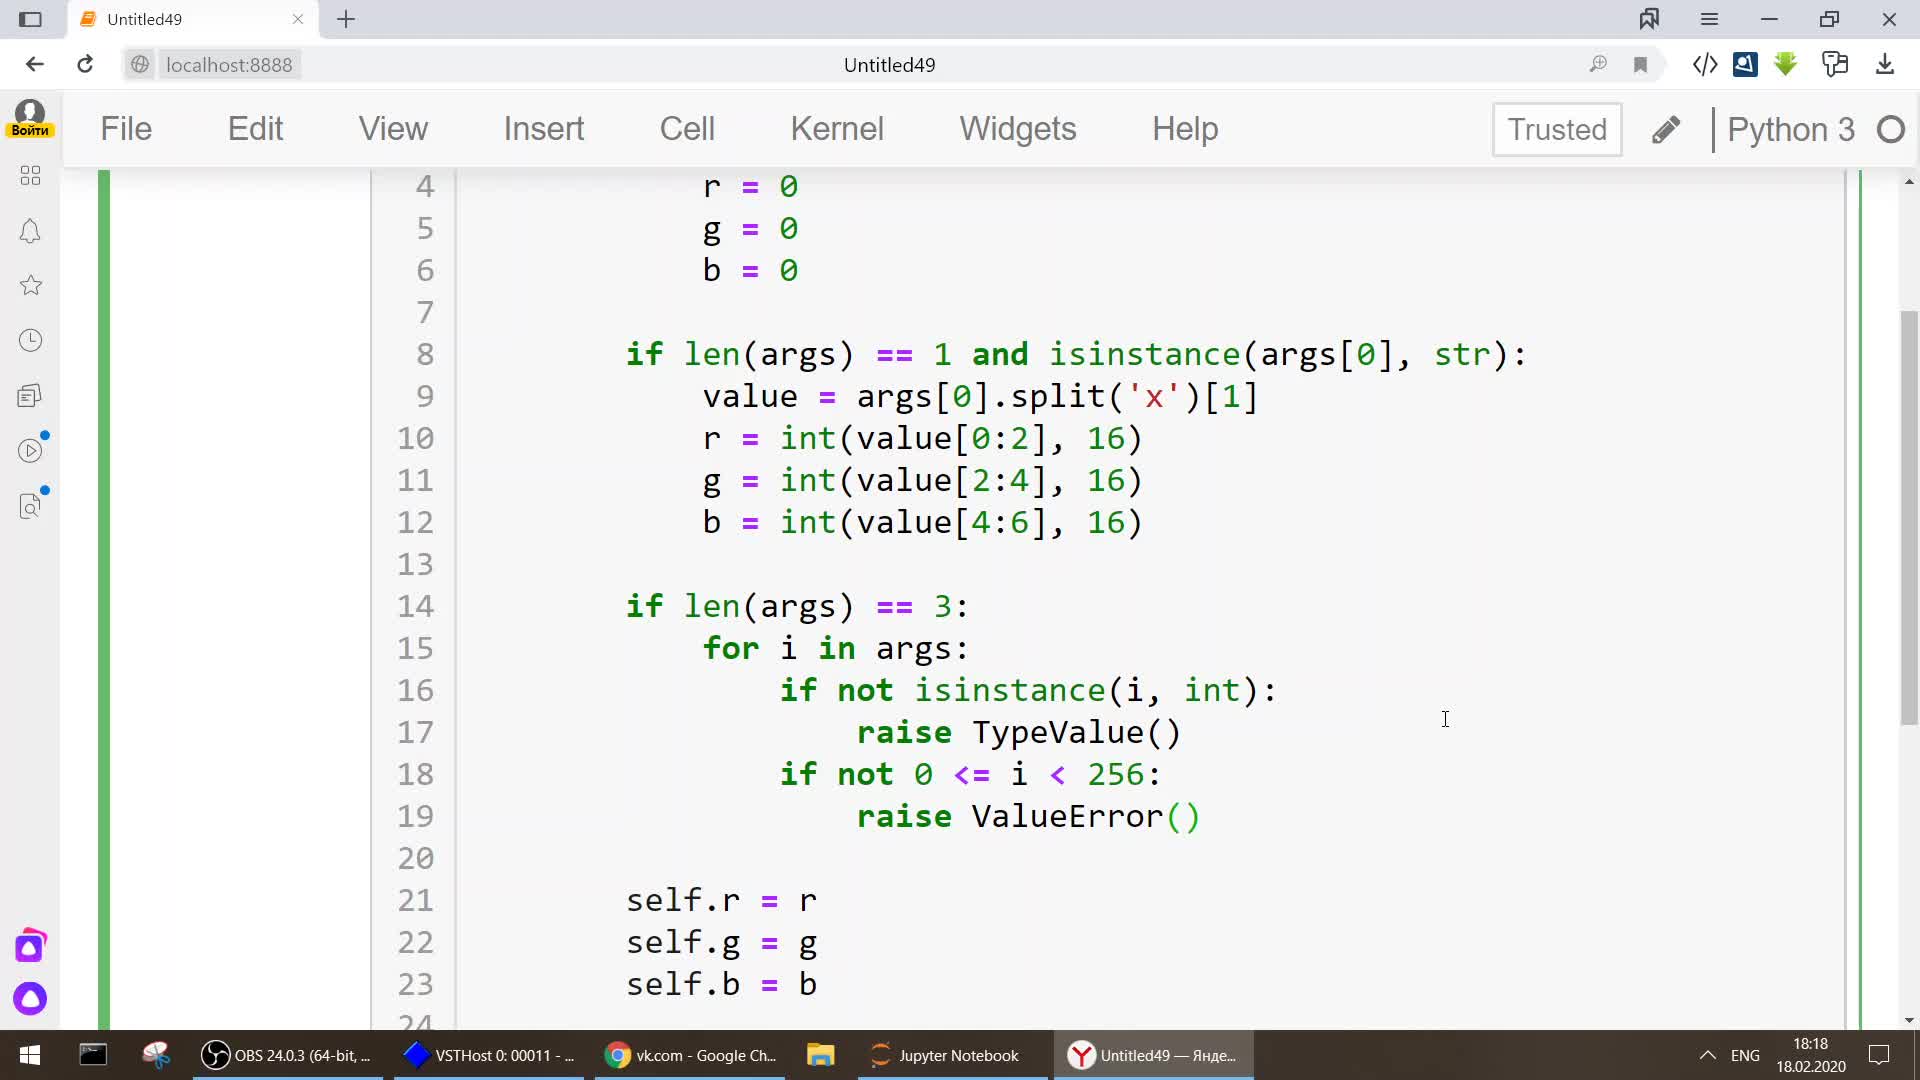This screenshot has height=1080, width=1920.
Task: Click on 'self.r = r' code line
Action: 722,901
